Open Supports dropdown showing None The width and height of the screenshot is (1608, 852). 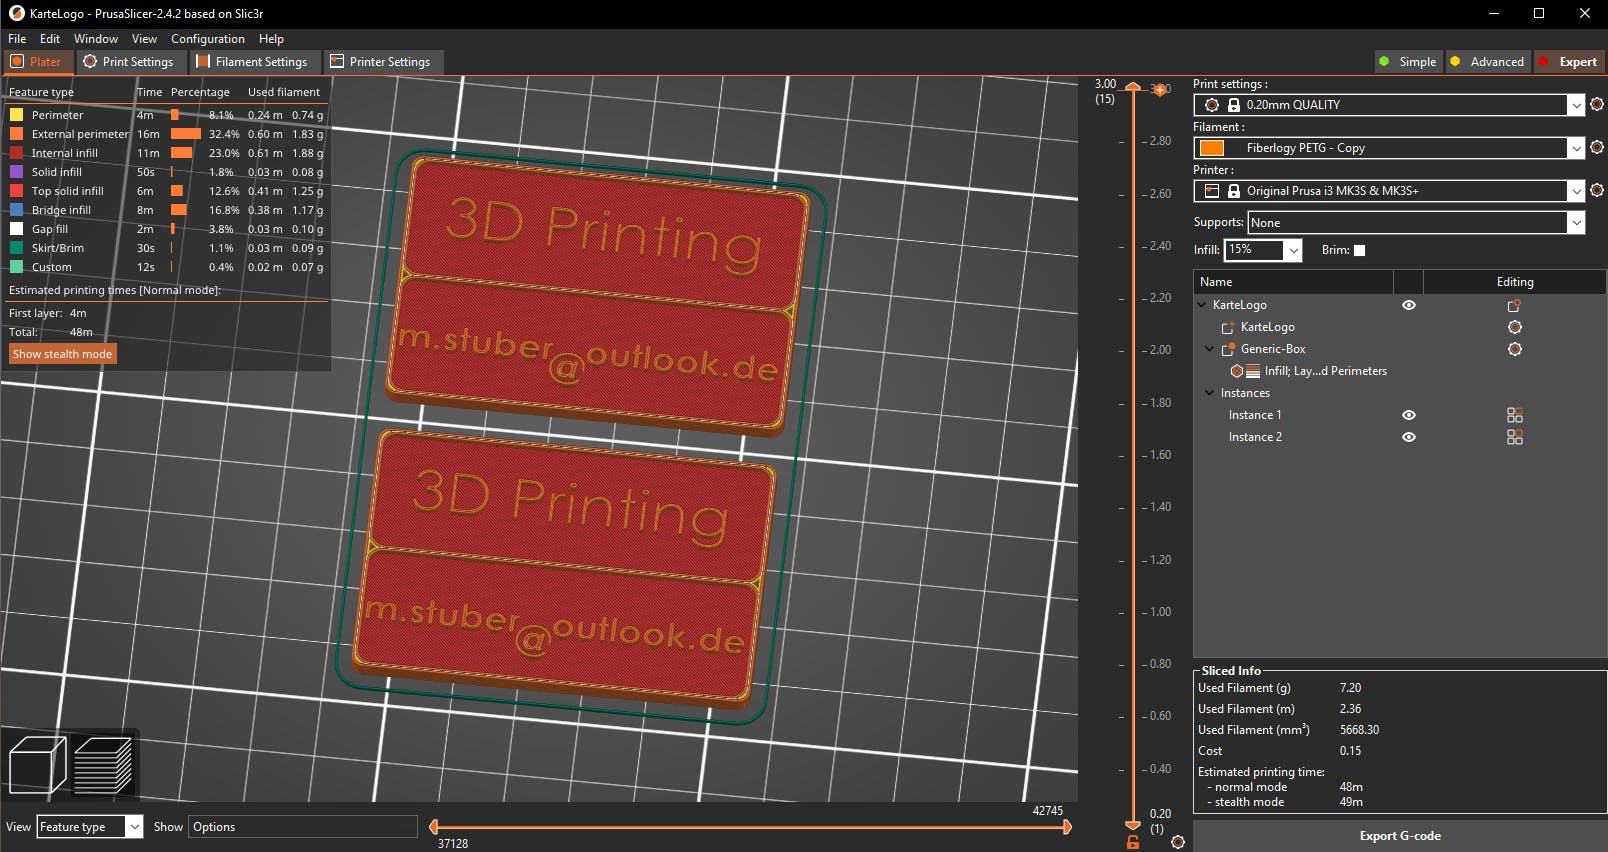coord(1576,222)
